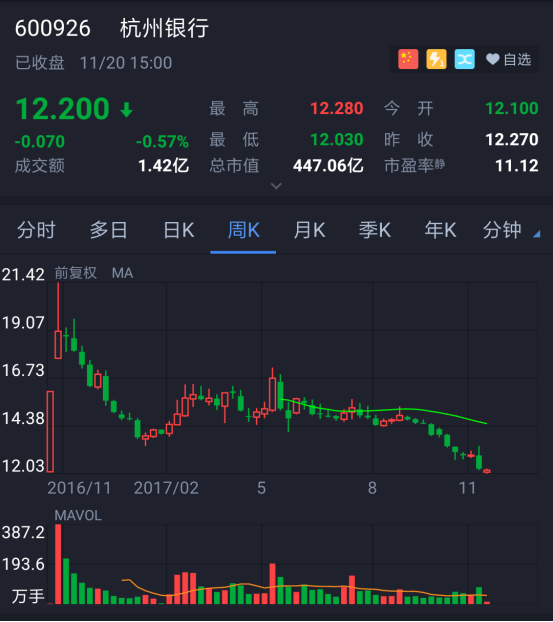Open the 分钟 minute interval dropdown
The image size is (553, 622).
coord(511,230)
